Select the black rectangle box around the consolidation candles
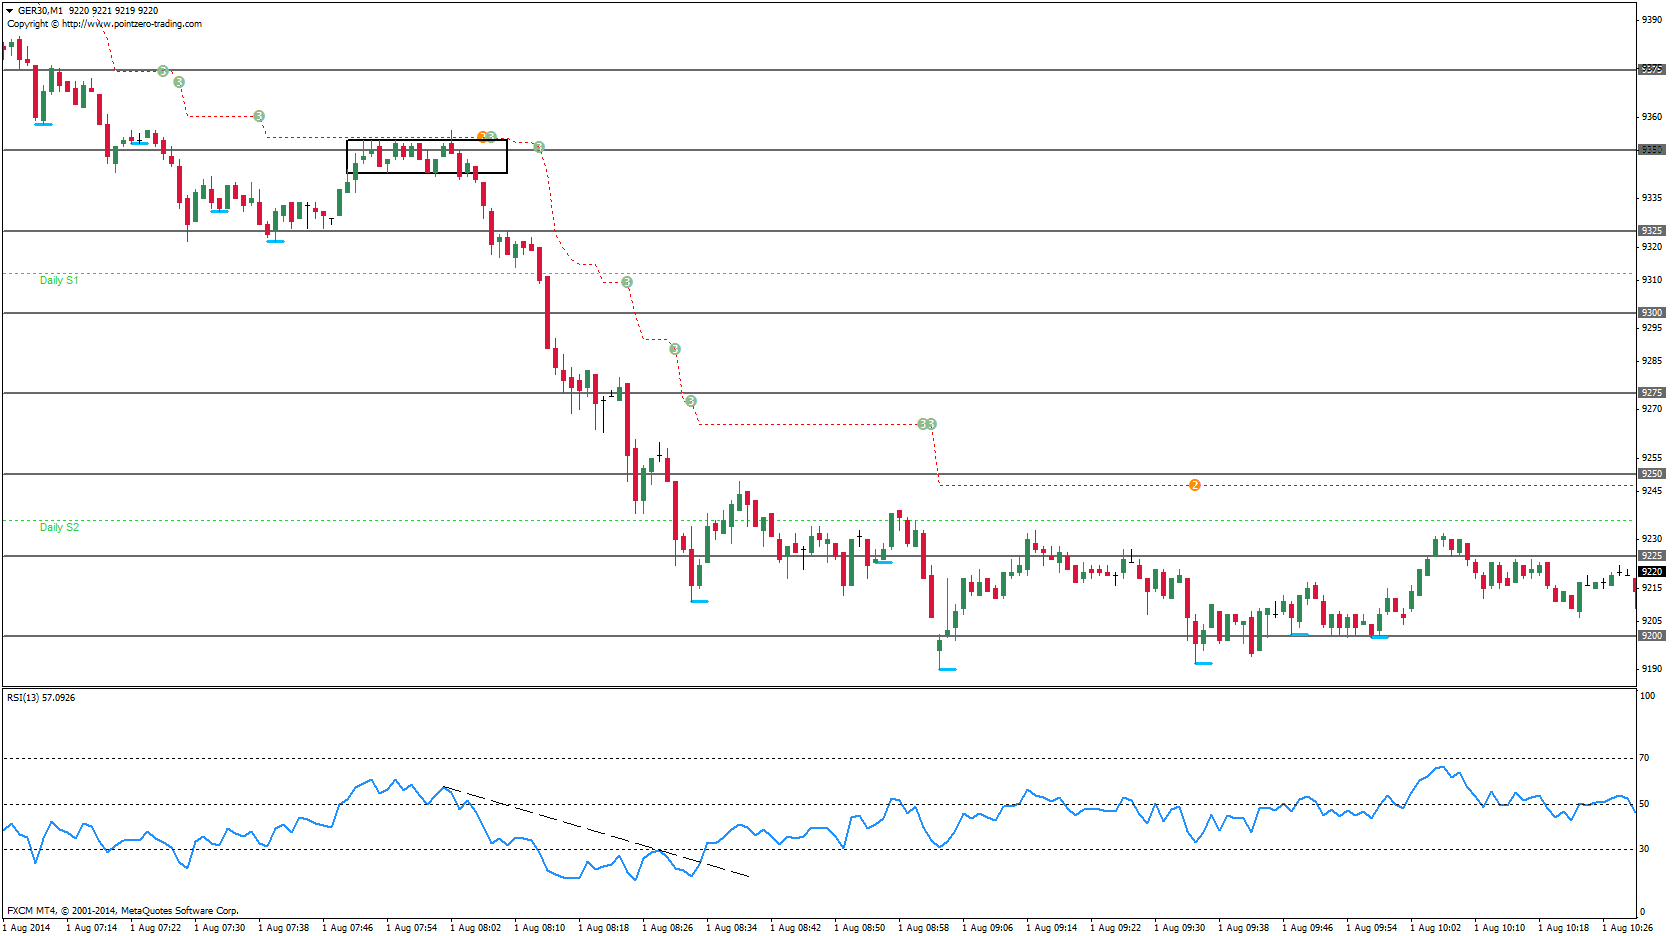1676x936 pixels. (427, 156)
